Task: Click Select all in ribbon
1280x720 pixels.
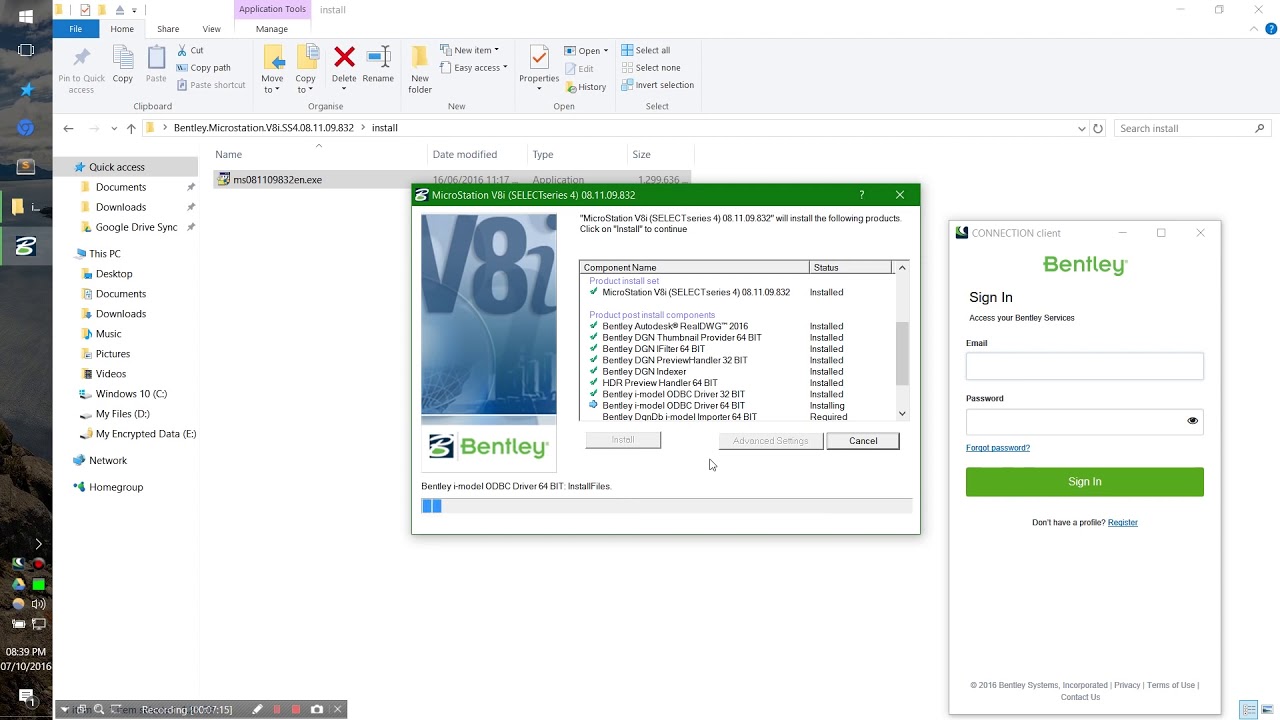Action: point(645,50)
